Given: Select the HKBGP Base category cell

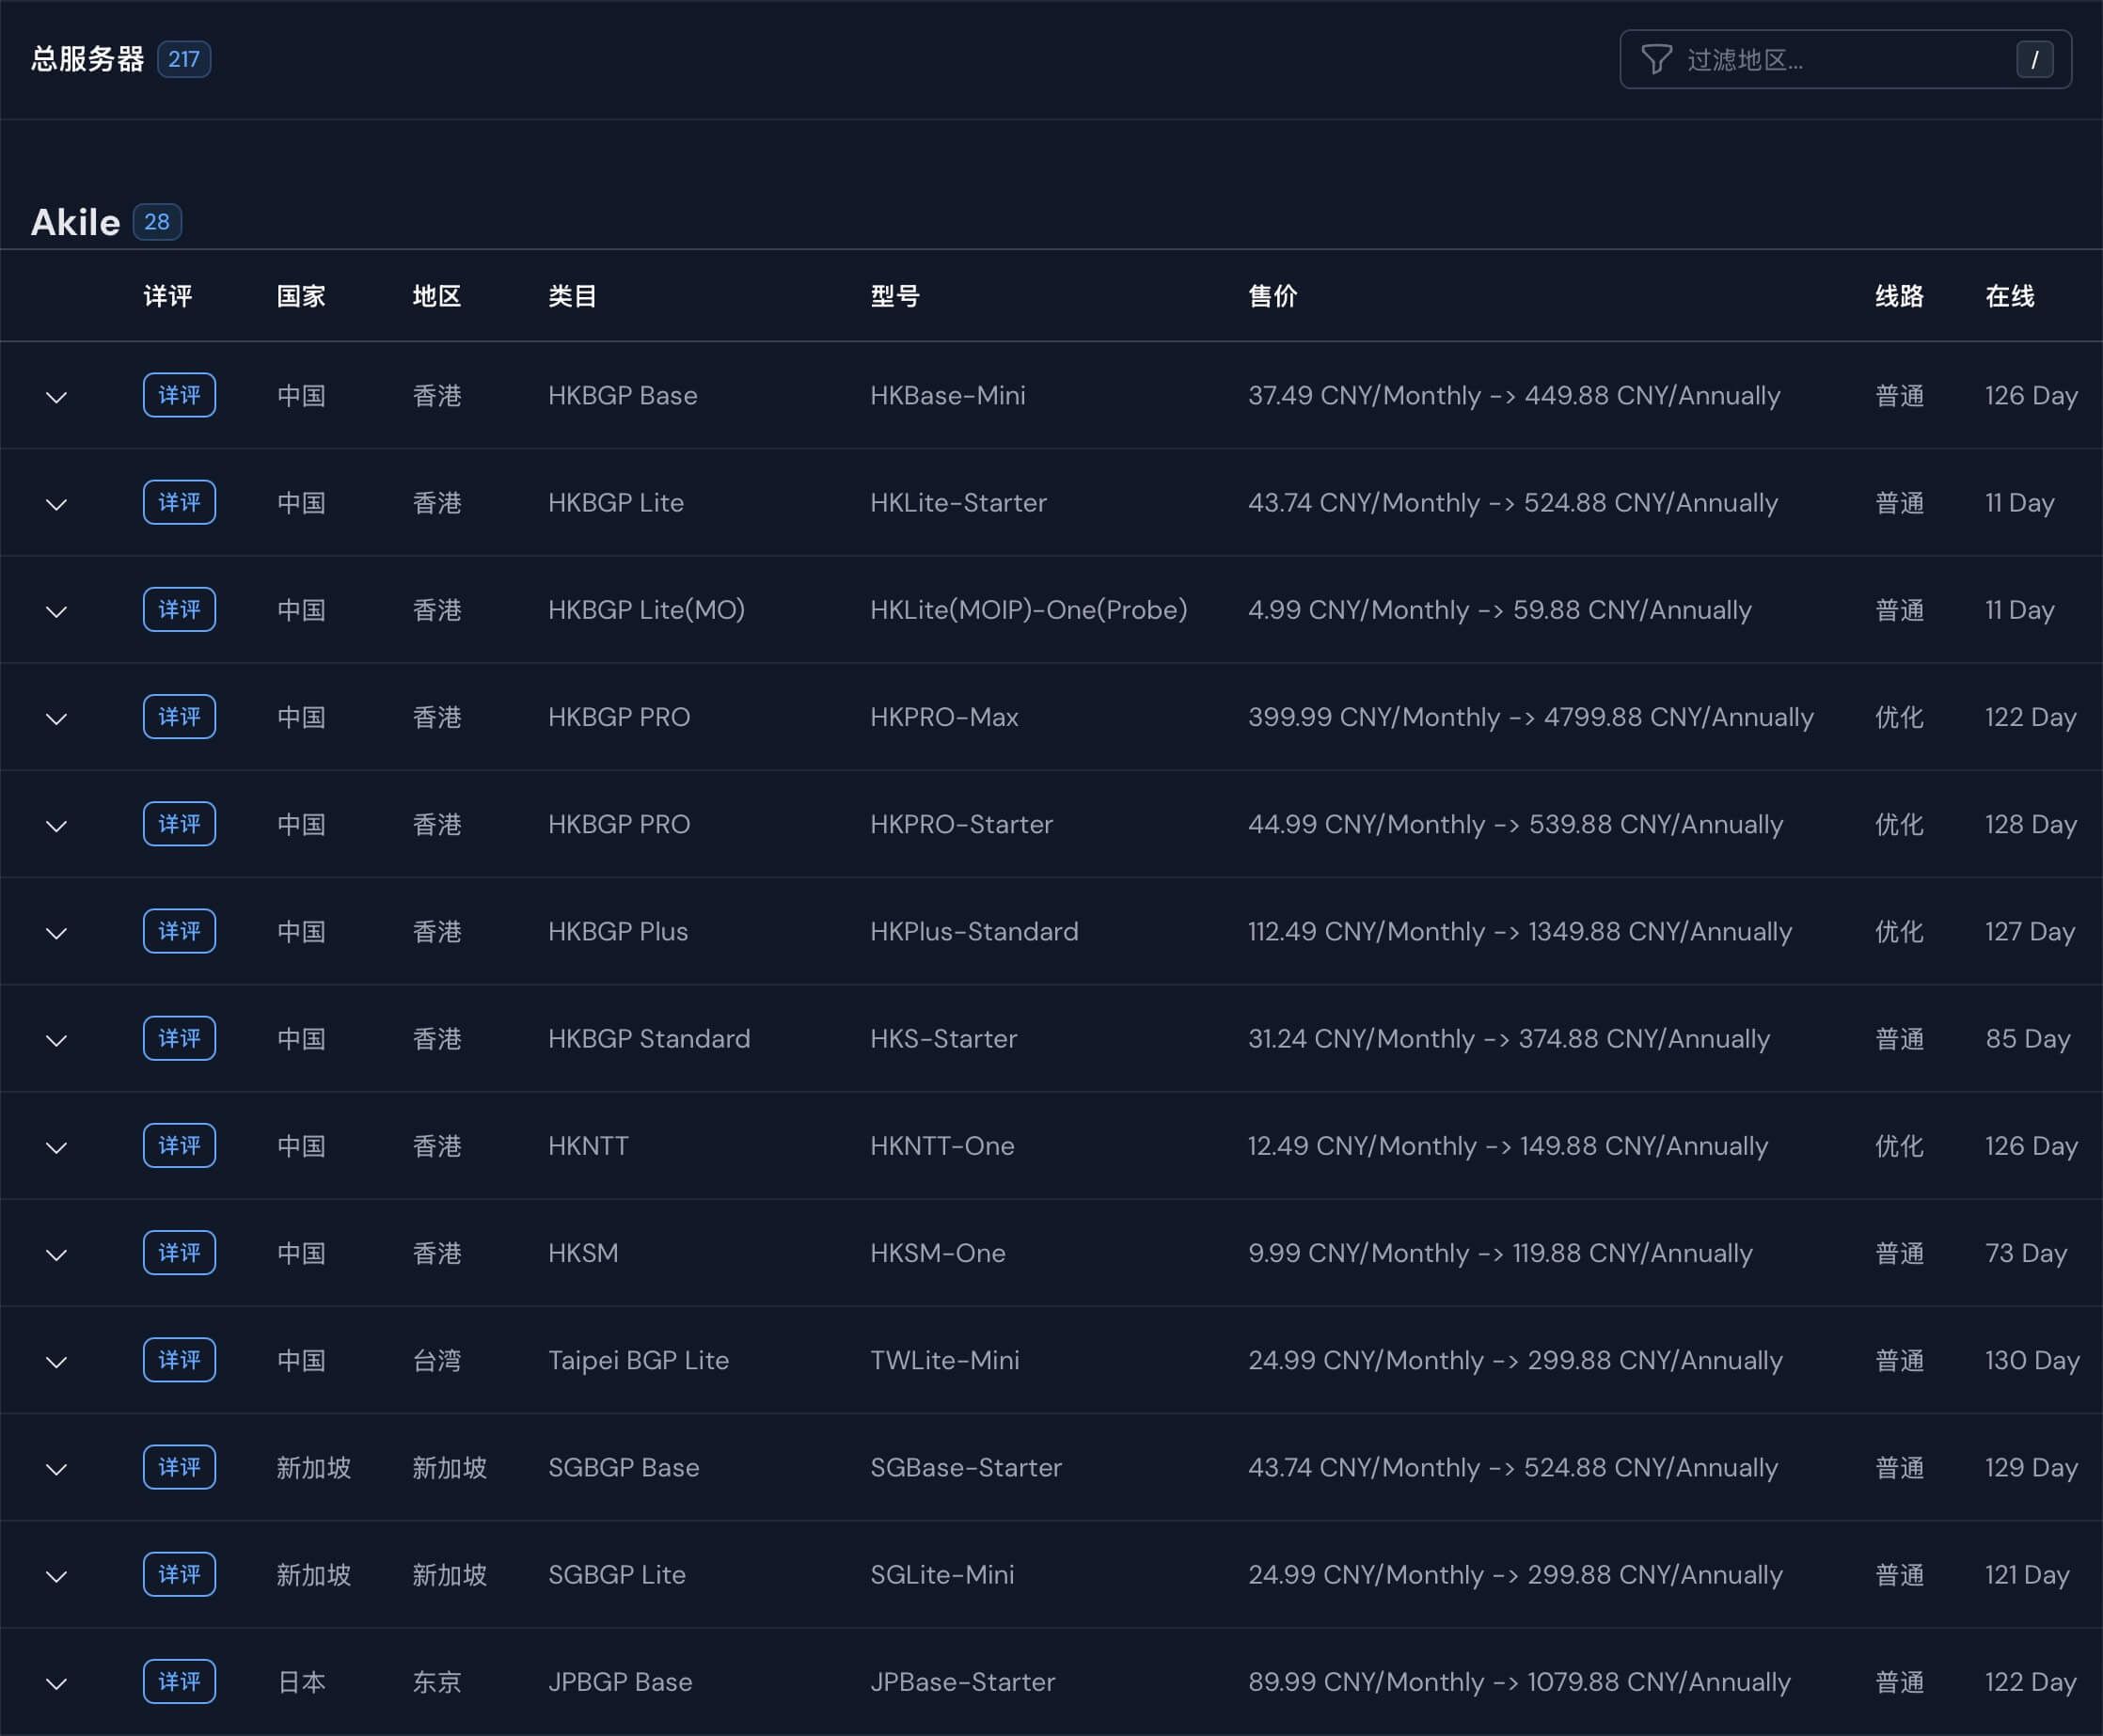Looking at the screenshot, I should coord(623,395).
